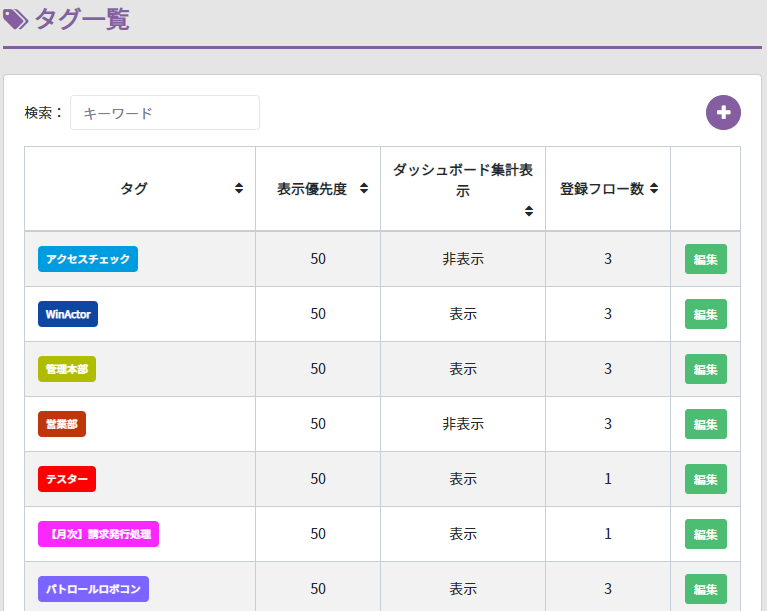Click the purple plus add-tag button
Viewport: 767px width, 611px height.
click(x=723, y=113)
